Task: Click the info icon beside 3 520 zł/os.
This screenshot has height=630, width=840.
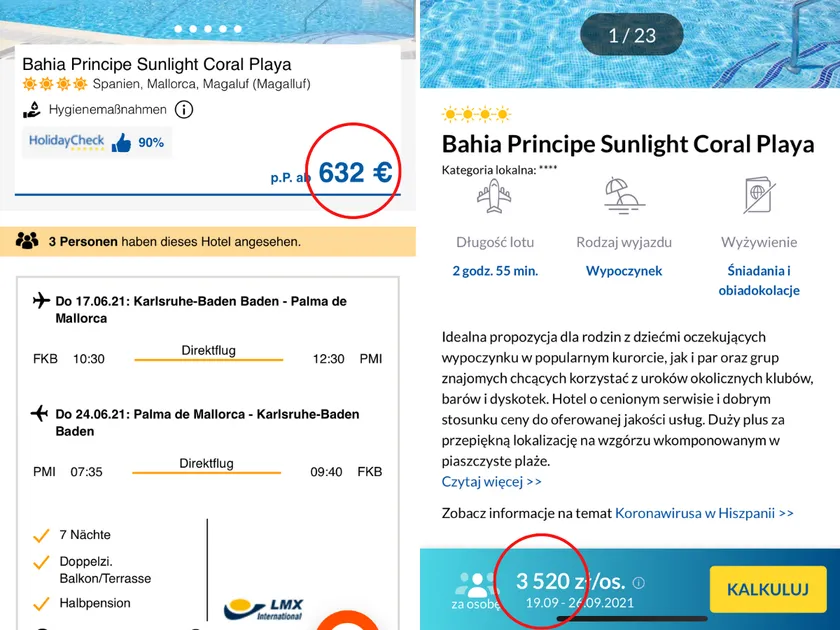Action: point(639,583)
